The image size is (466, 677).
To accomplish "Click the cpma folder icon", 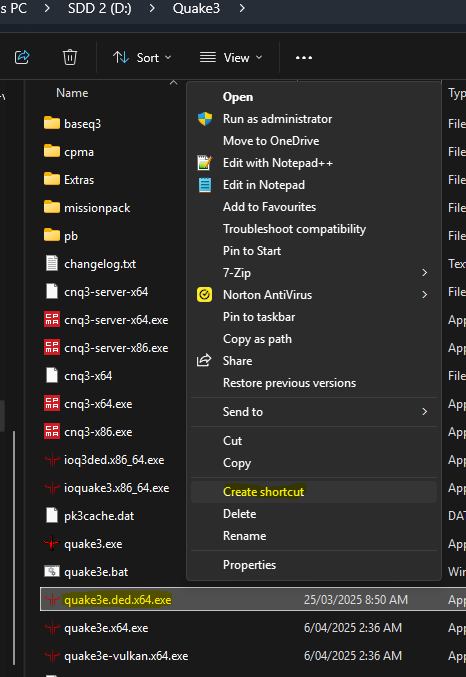I will pos(52,151).
